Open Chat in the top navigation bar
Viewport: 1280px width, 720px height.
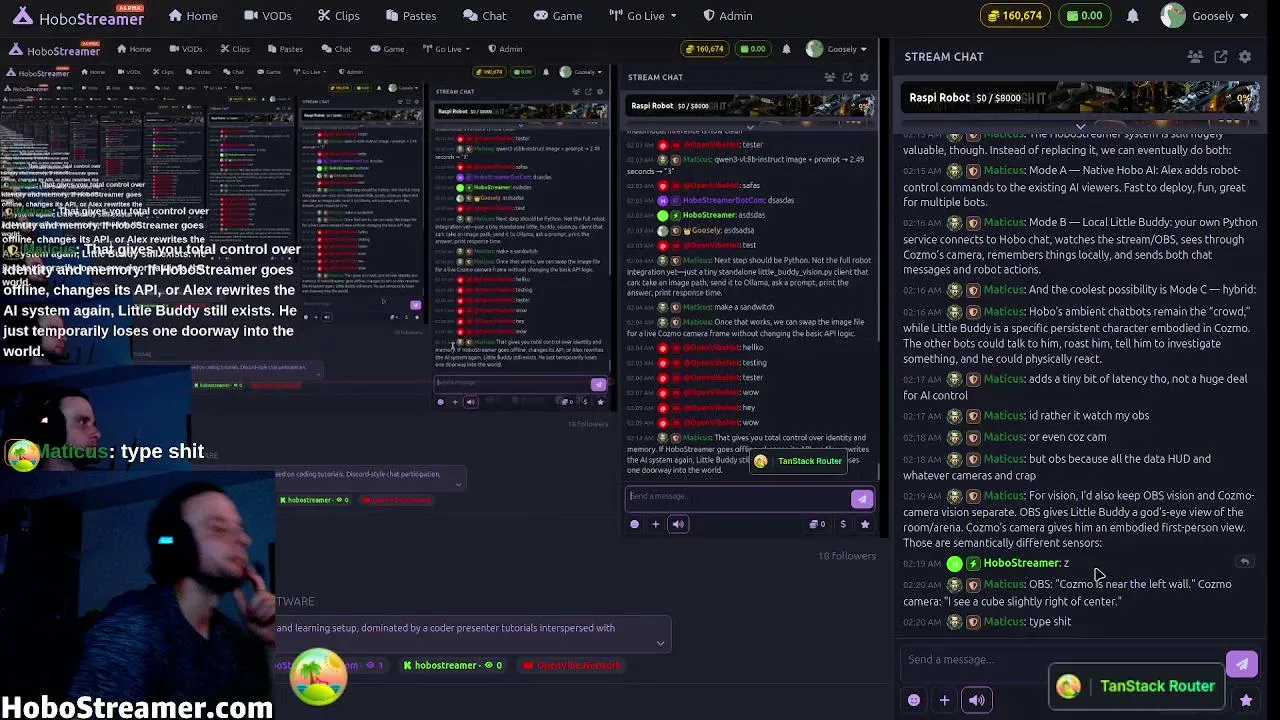(484, 16)
